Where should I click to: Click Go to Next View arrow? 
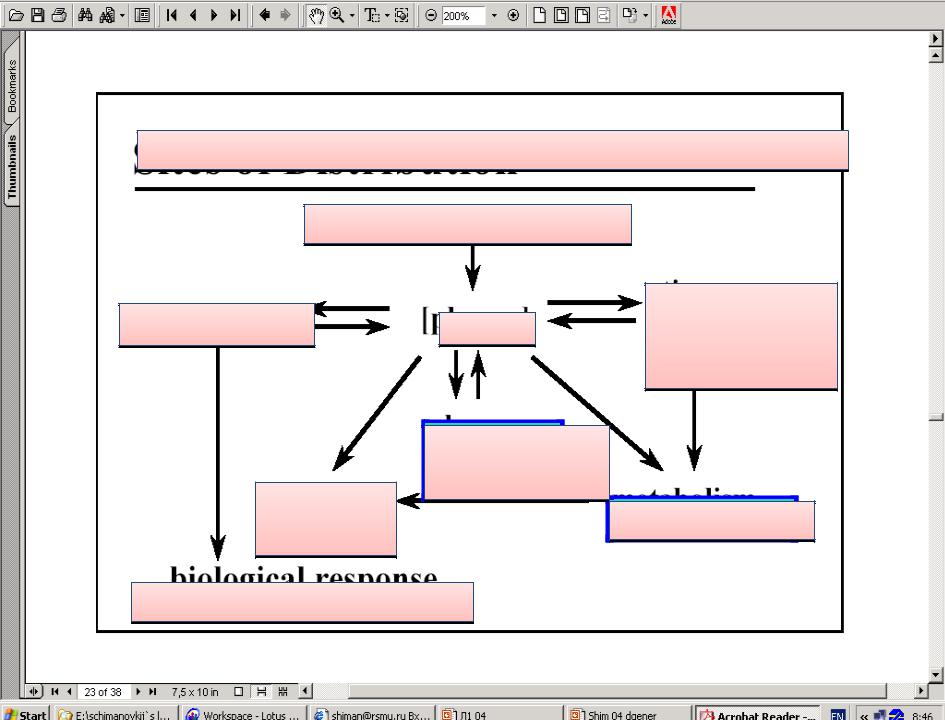285,15
